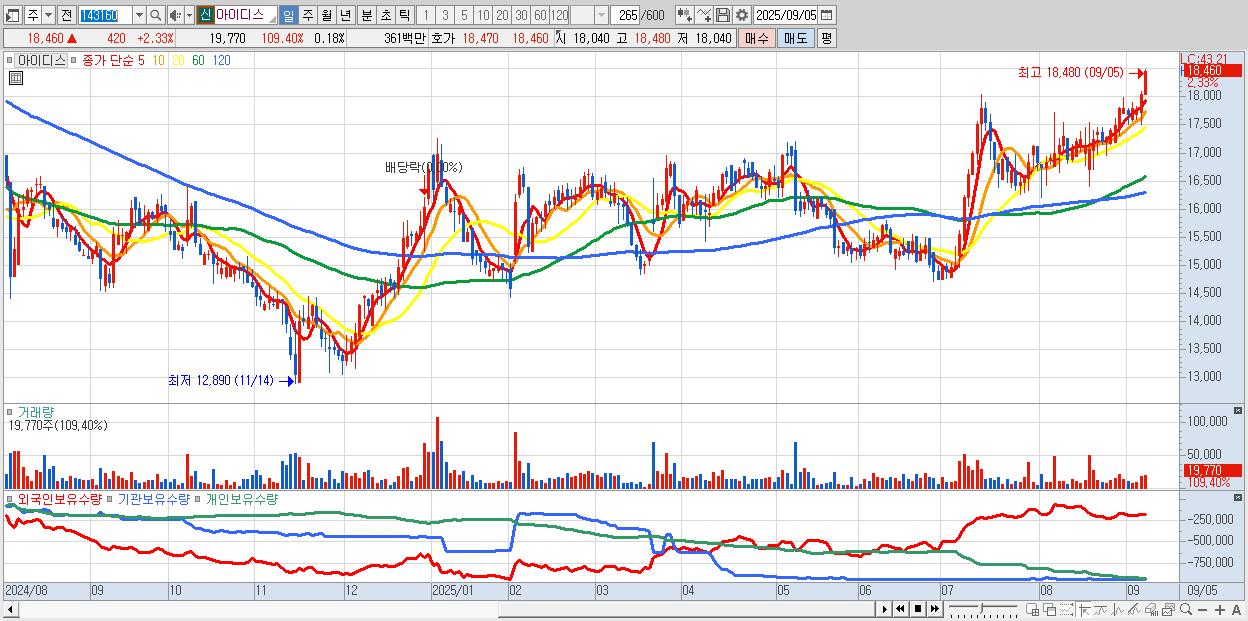Open the calendar date picker icon

[826, 15]
